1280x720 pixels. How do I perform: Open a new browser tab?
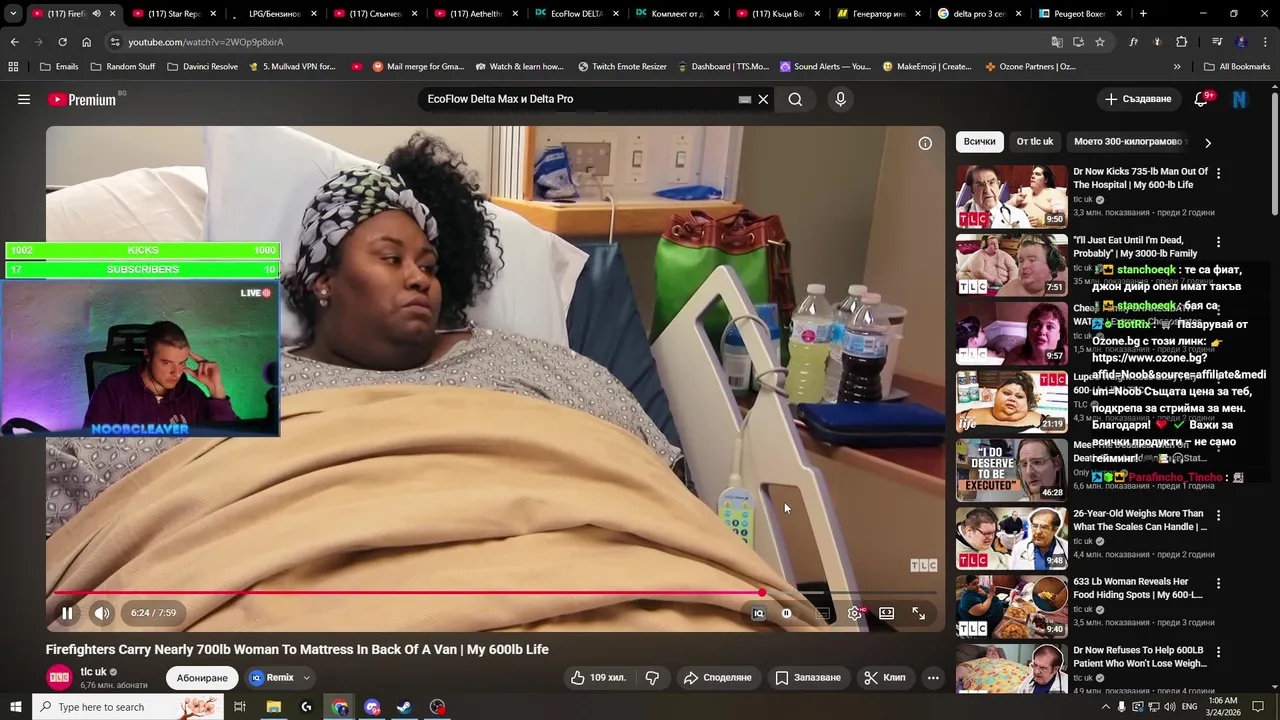tap(1143, 14)
